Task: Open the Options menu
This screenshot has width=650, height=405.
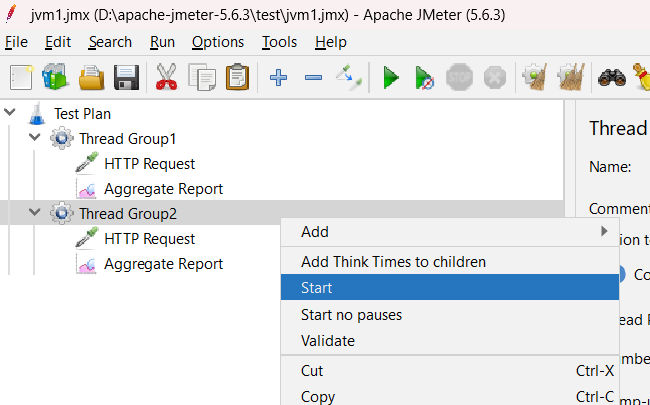Action: (x=218, y=42)
